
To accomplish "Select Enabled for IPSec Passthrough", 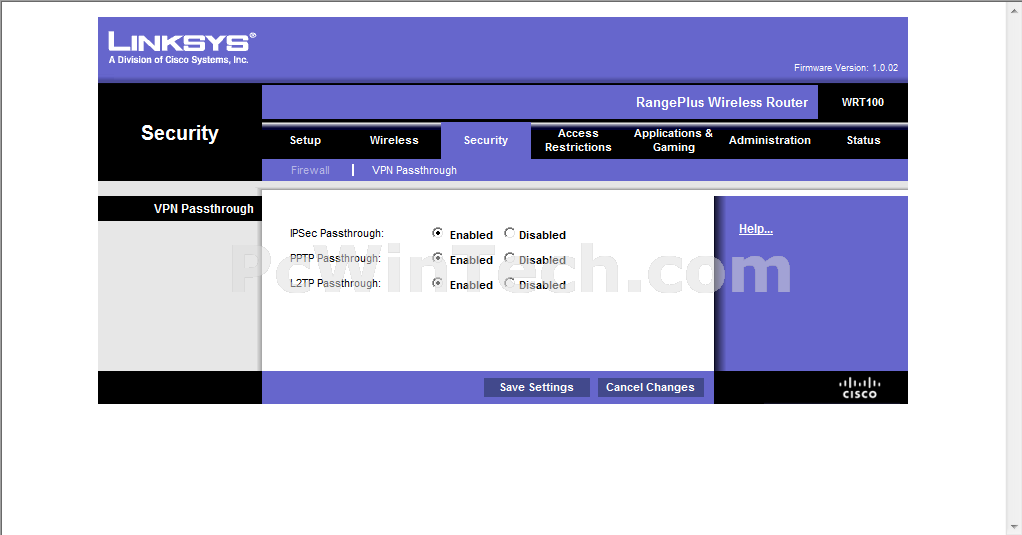I will pos(437,233).
